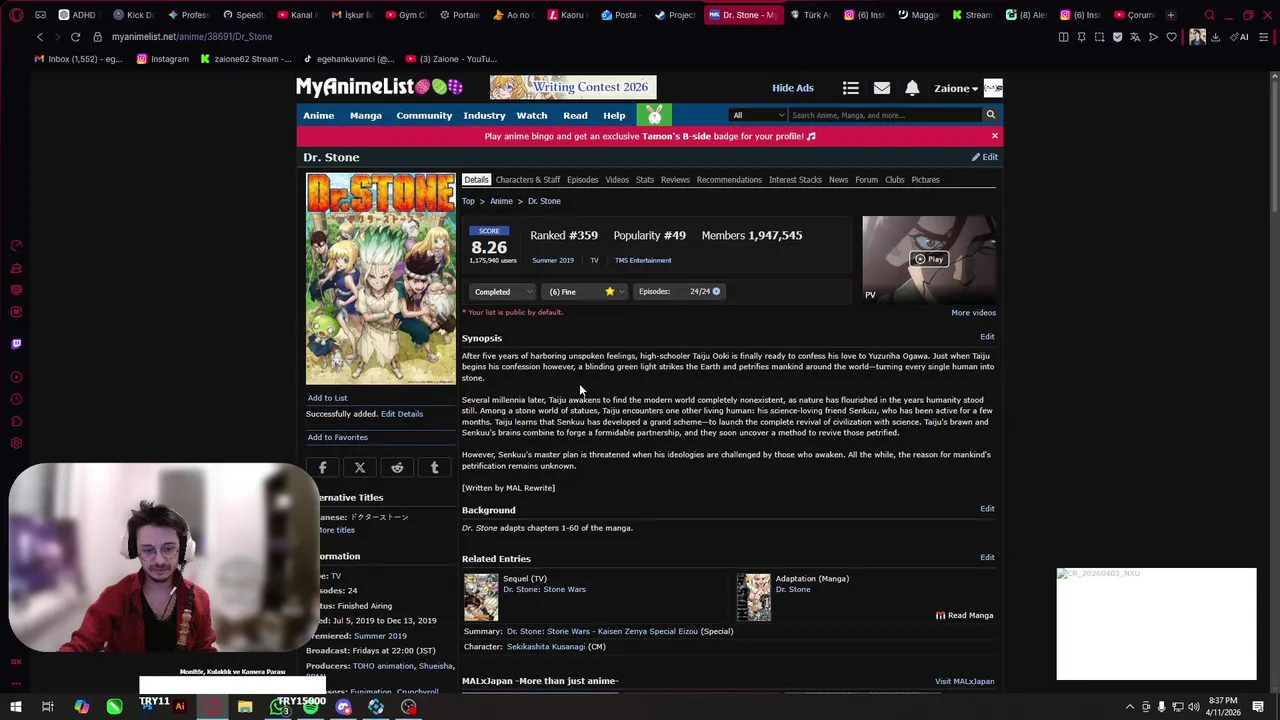This screenshot has width=1280, height=720.
Task: Click the Stone Wars sequel thumbnail
Action: (x=480, y=597)
